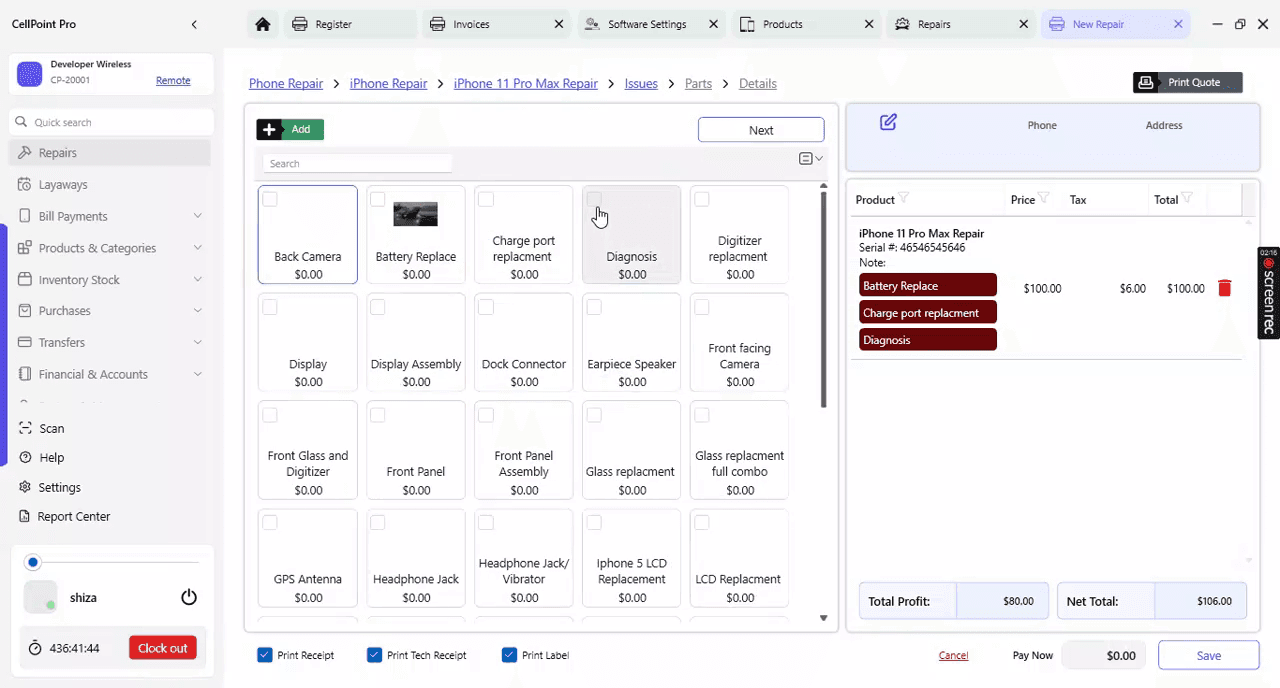Tick the Digitizer replacment checkbox
1280x688 pixels.
702,199
